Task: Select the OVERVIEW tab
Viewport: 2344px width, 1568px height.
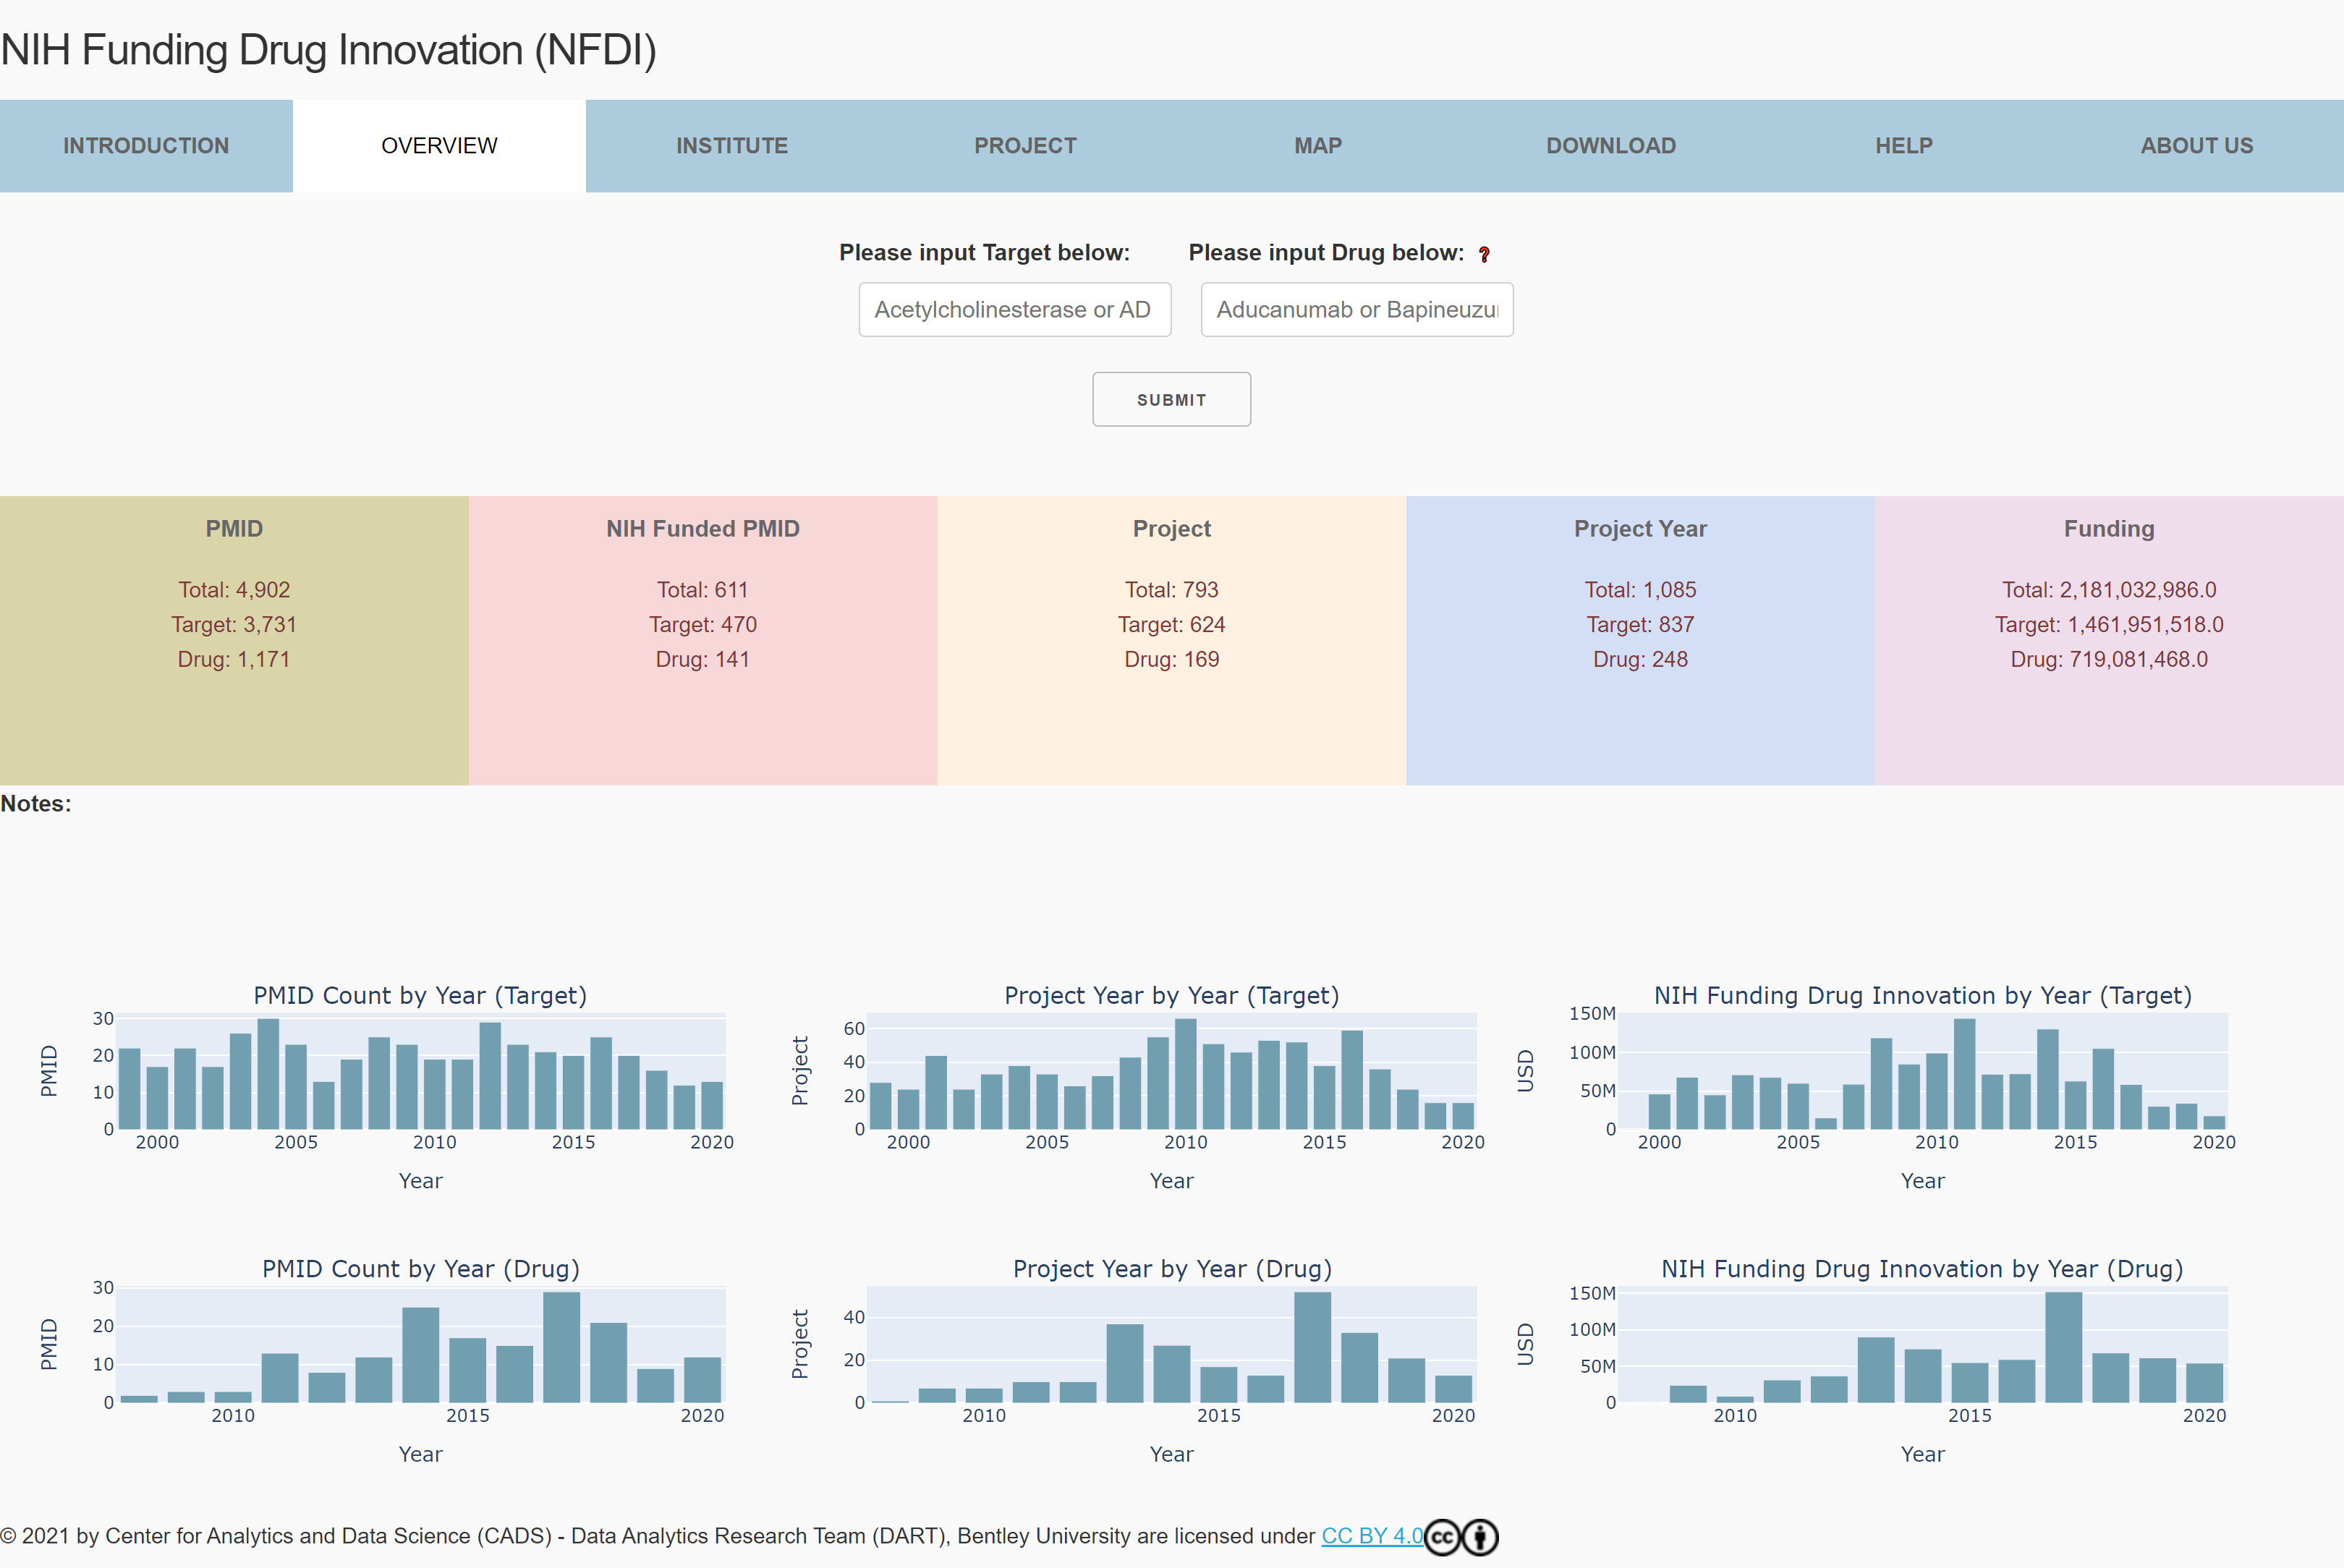Action: pyautogui.click(x=439, y=145)
